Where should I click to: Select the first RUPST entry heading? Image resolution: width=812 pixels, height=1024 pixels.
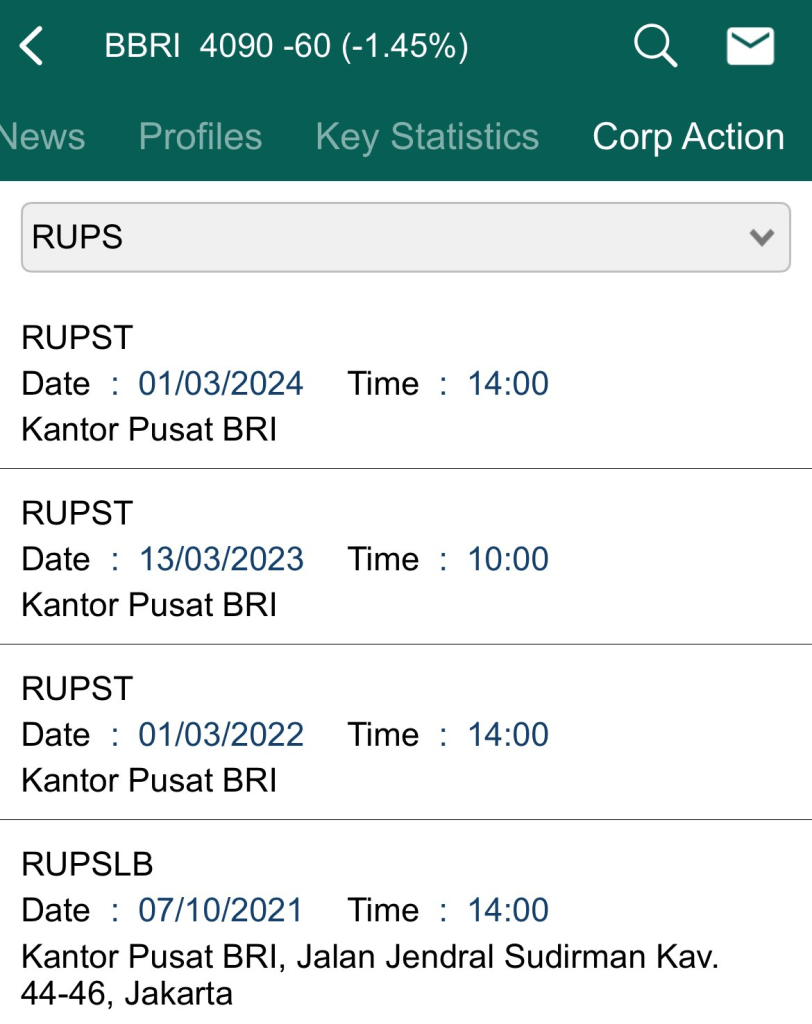(x=76, y=338)
